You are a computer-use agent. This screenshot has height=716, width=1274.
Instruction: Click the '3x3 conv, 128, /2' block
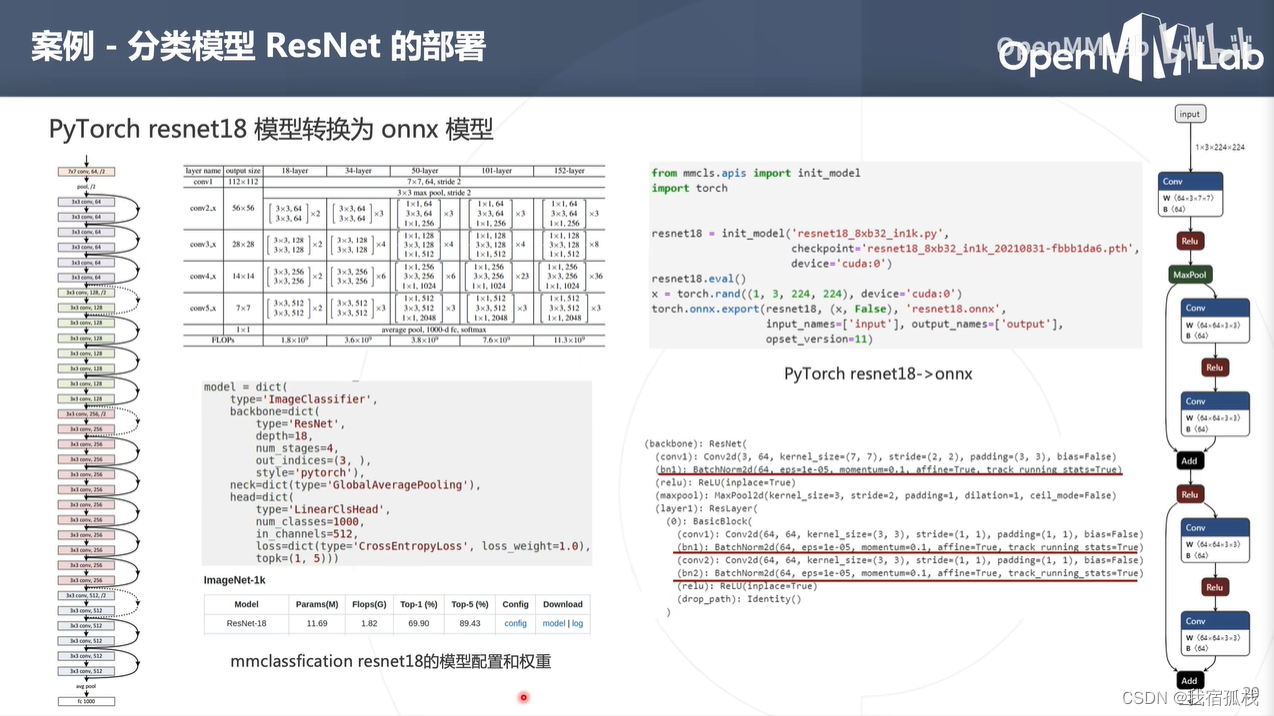point(86,293)
